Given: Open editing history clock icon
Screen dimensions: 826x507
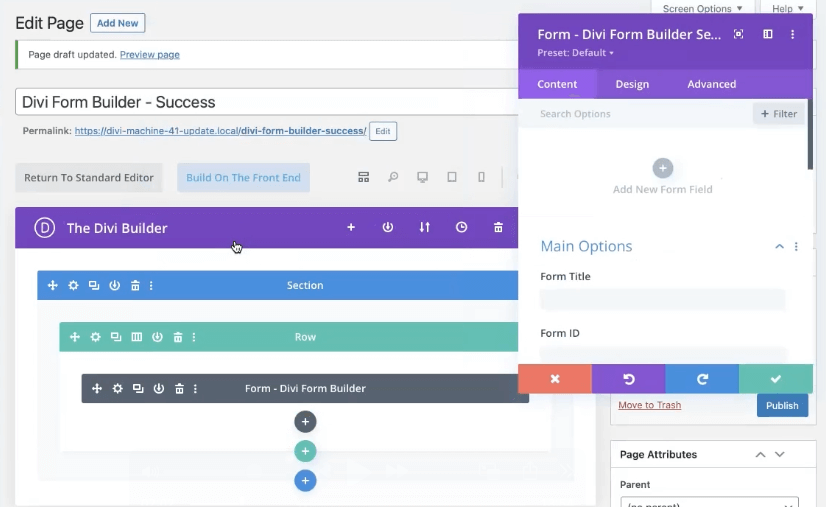Looking at the screenshot, I should pos(461,227).
